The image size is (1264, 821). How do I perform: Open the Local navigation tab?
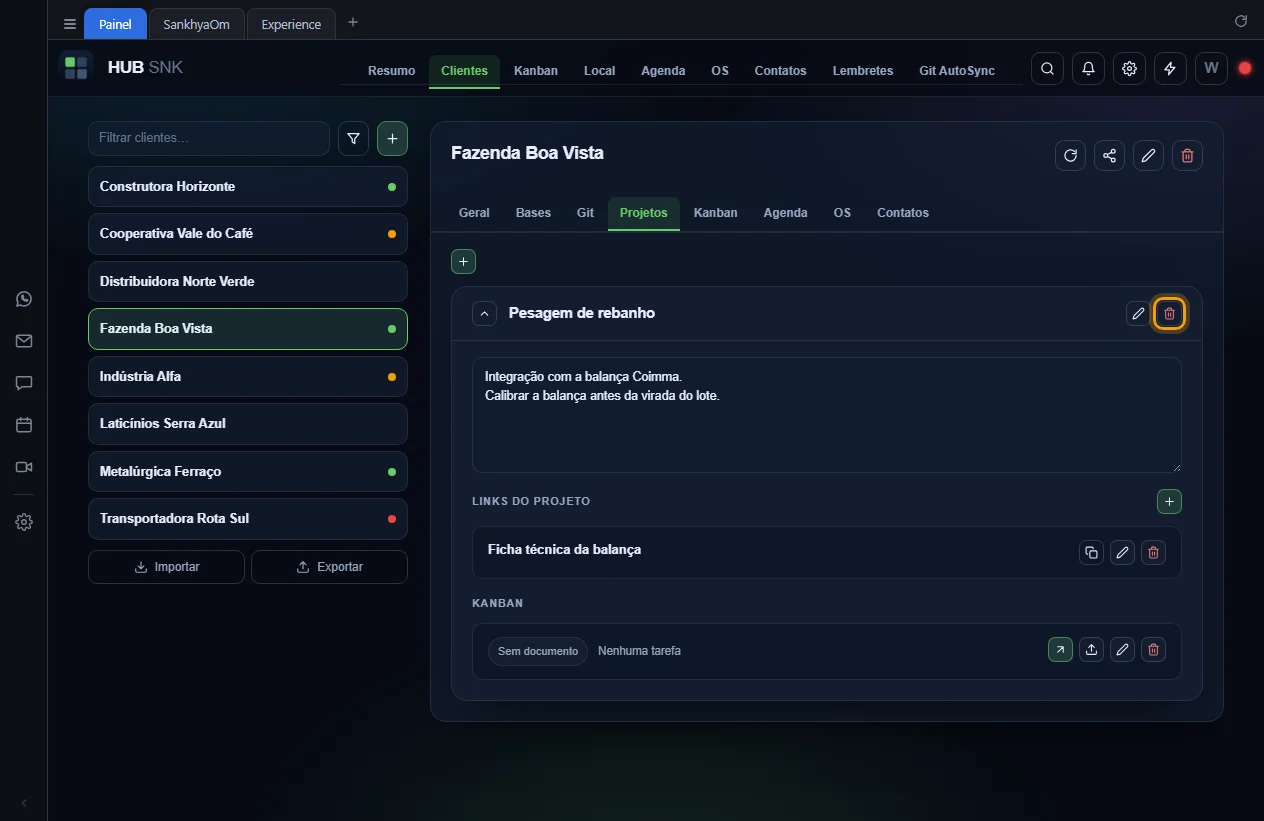click(599, 71)
